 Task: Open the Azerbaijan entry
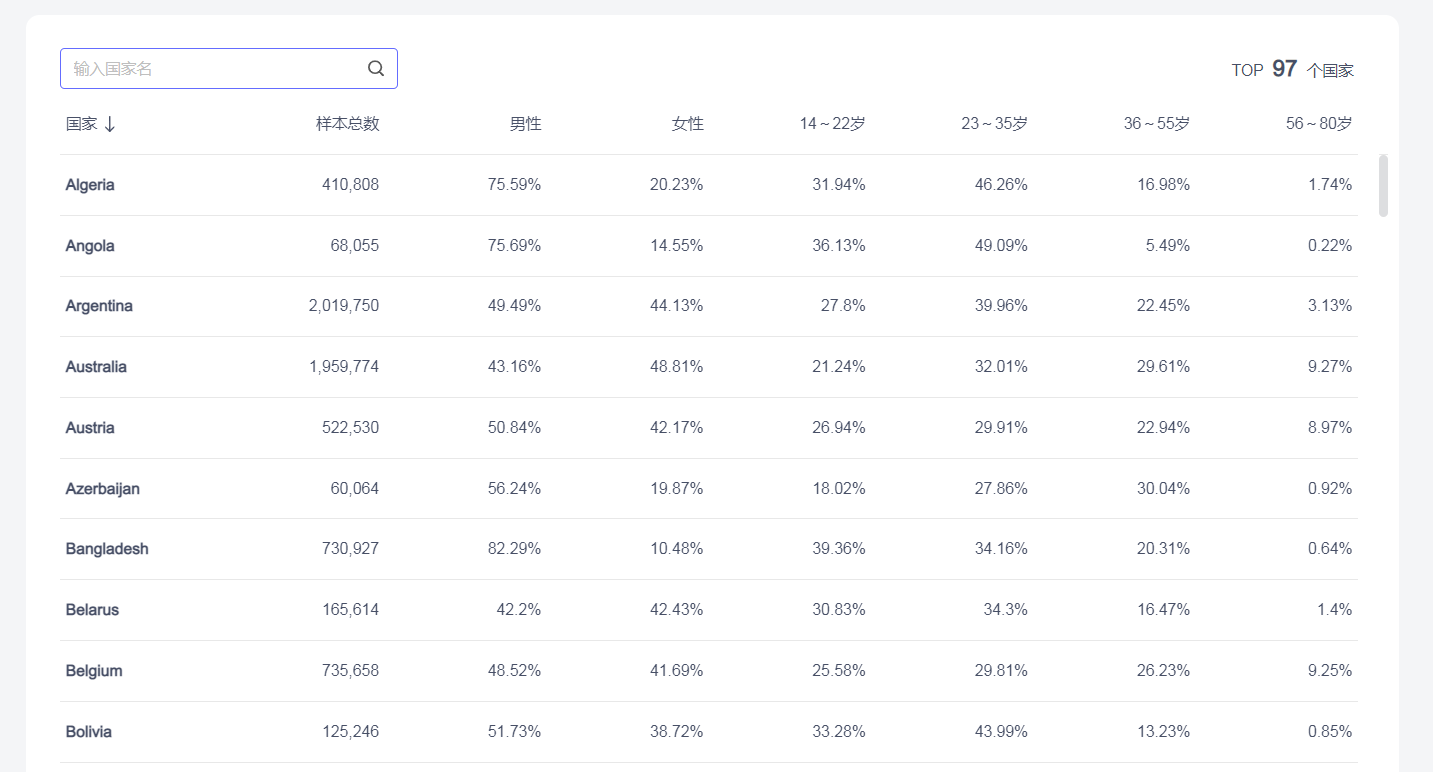[x=103, y=489]
